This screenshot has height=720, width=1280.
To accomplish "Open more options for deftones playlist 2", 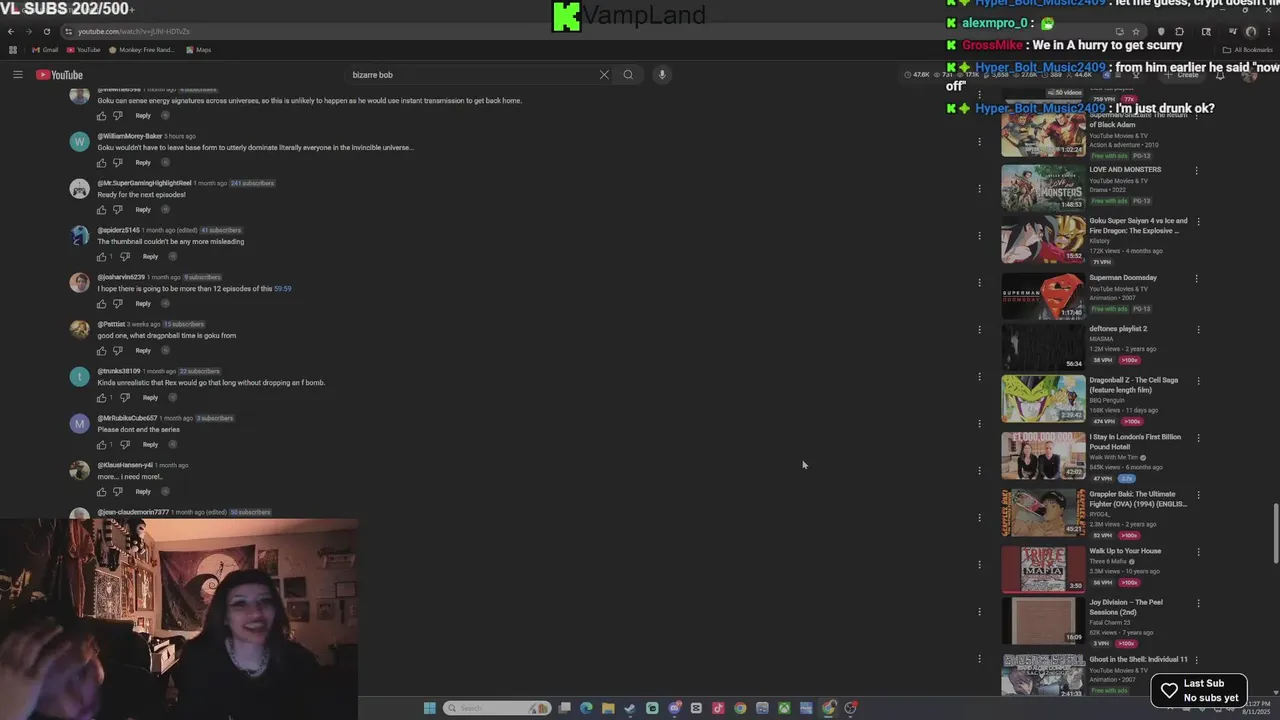I will (x=1196, y=329).
